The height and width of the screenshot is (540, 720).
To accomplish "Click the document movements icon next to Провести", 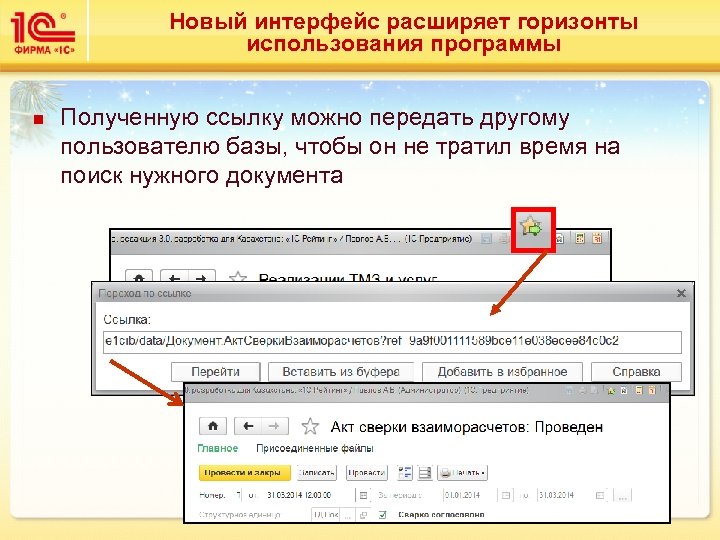I will click(x=405, y=472).
